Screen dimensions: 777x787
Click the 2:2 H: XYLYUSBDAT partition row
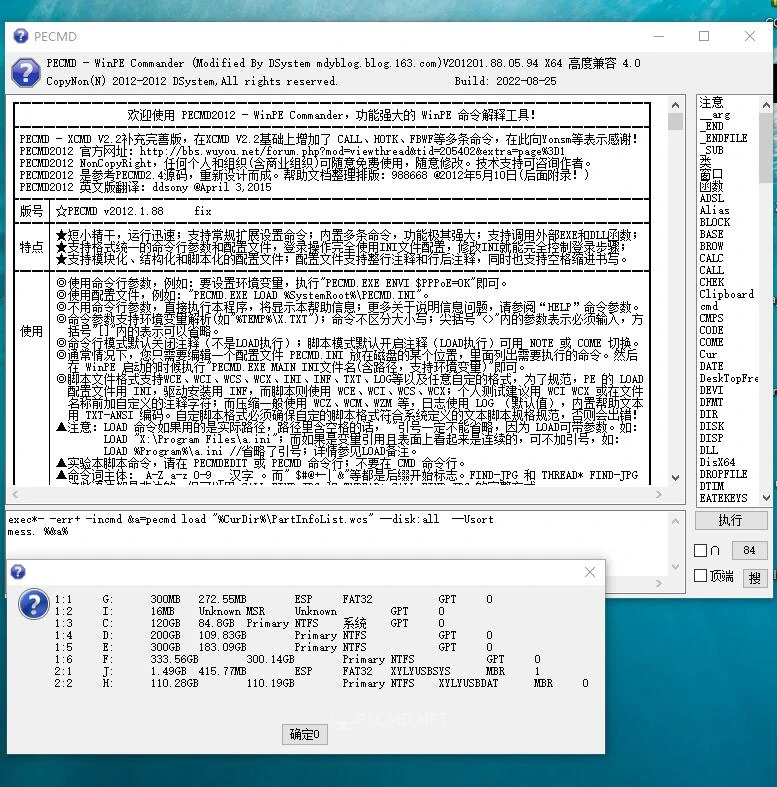pos(322,684)
